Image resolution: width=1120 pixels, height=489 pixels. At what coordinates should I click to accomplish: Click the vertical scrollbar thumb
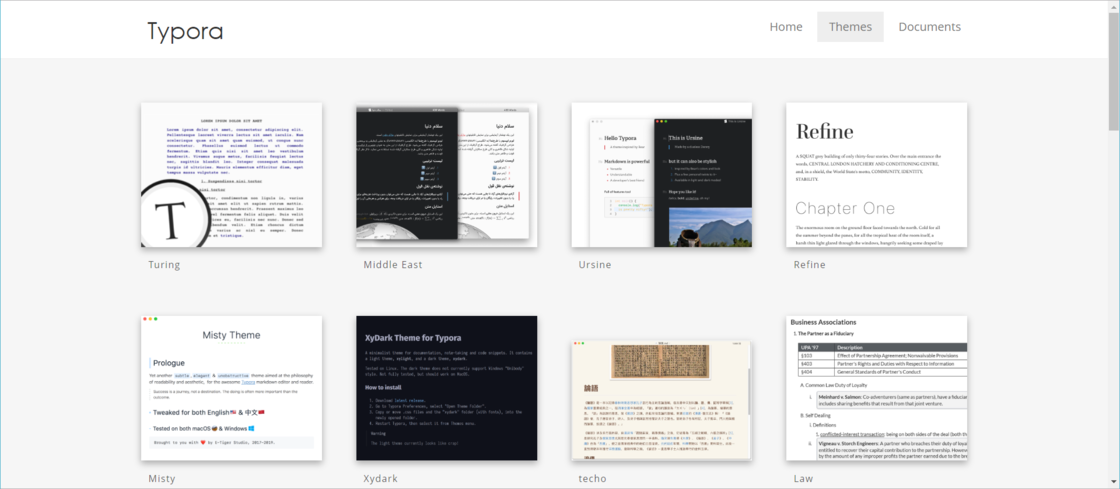tap(1113, 70)
